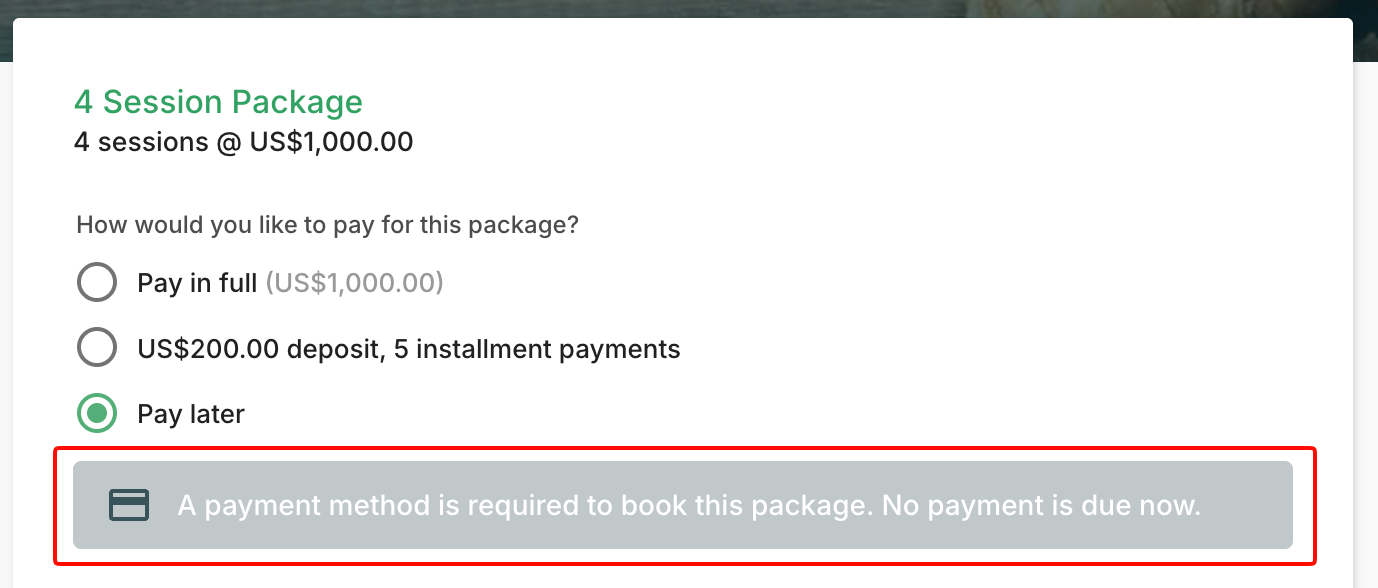Image resolution: width=1378 pixels, height=588 pixels.
Task: Click the "Pay later" label text
Action: pyautogui.click(x=191, y=414)
